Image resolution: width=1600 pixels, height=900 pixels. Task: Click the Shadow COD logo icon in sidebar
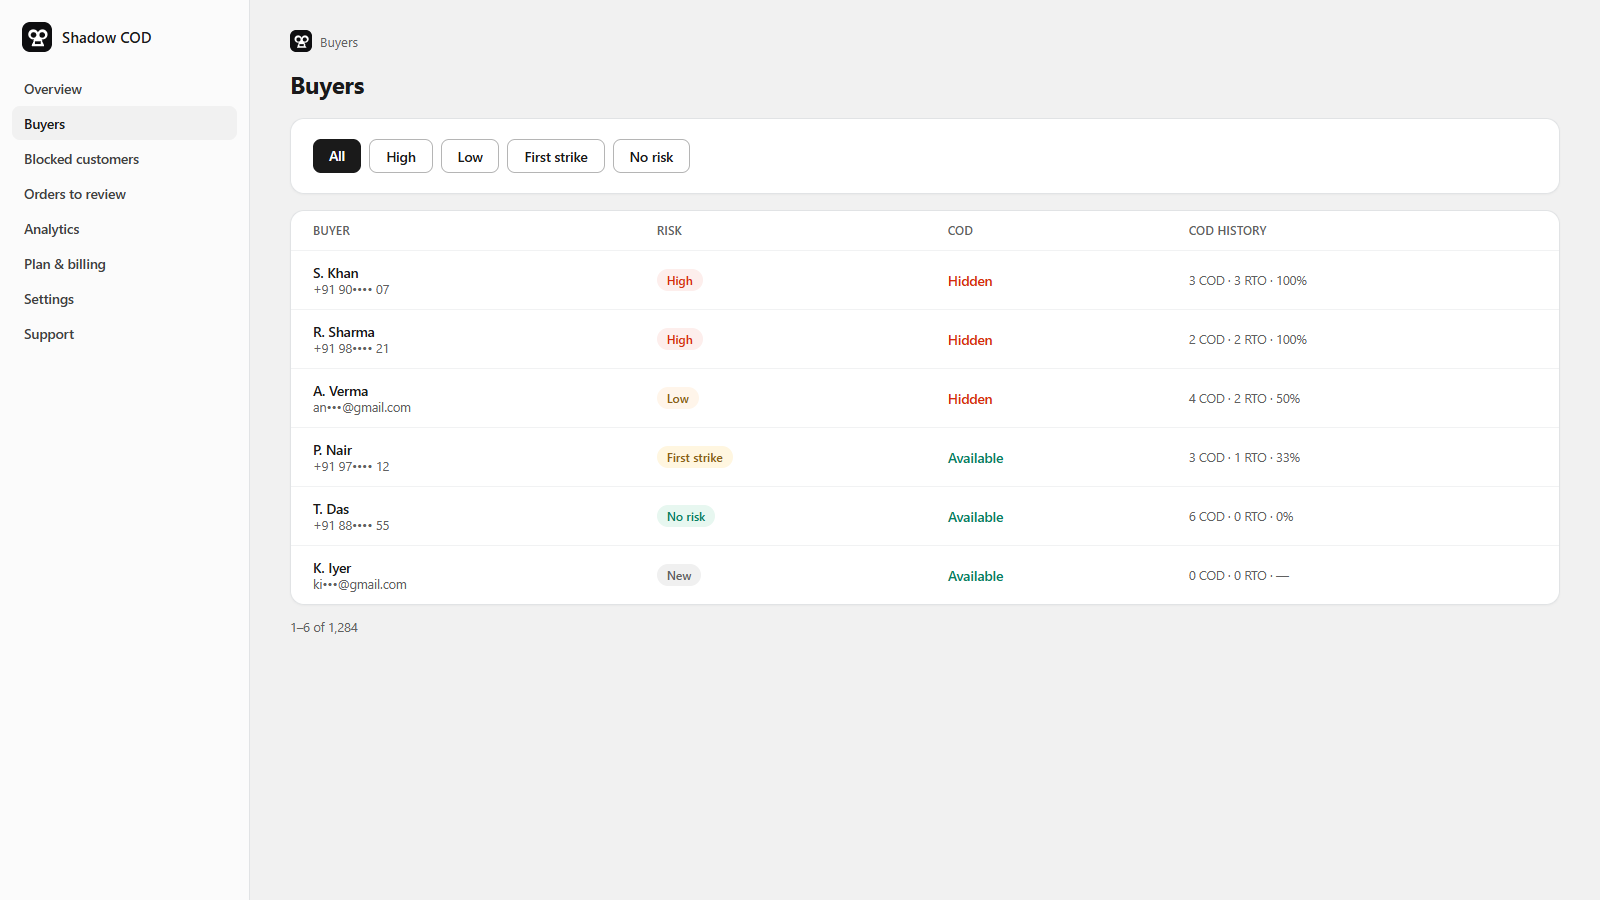(37, 37)
